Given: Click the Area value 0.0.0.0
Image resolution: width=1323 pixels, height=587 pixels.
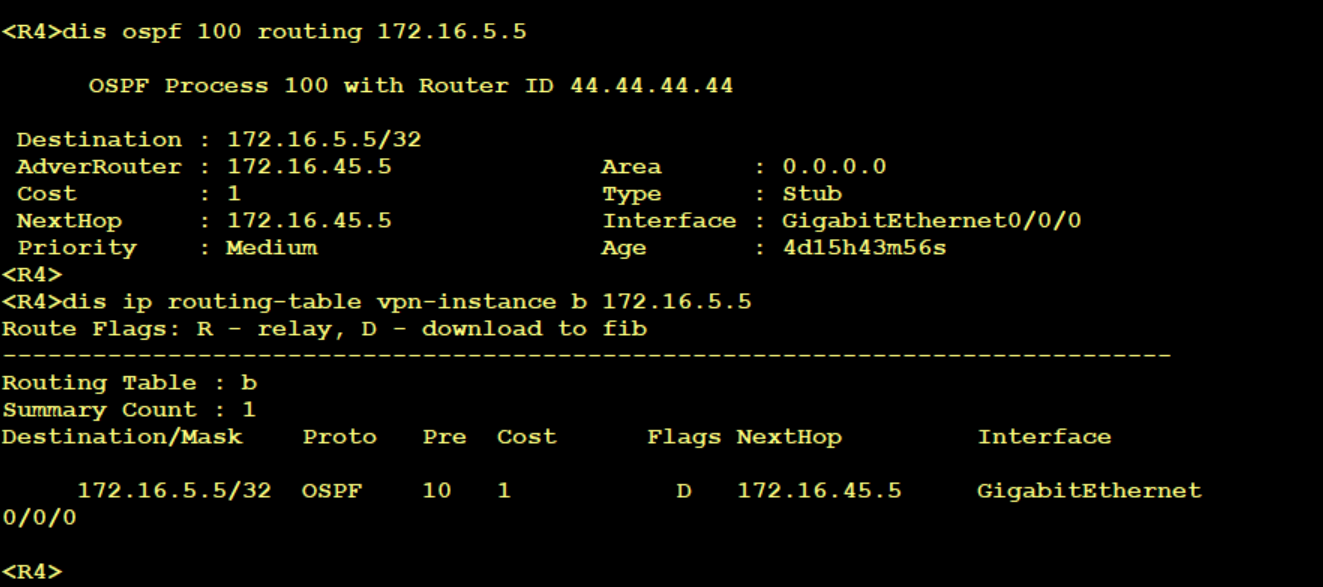Looking at the screenshot, I should 834,167.
